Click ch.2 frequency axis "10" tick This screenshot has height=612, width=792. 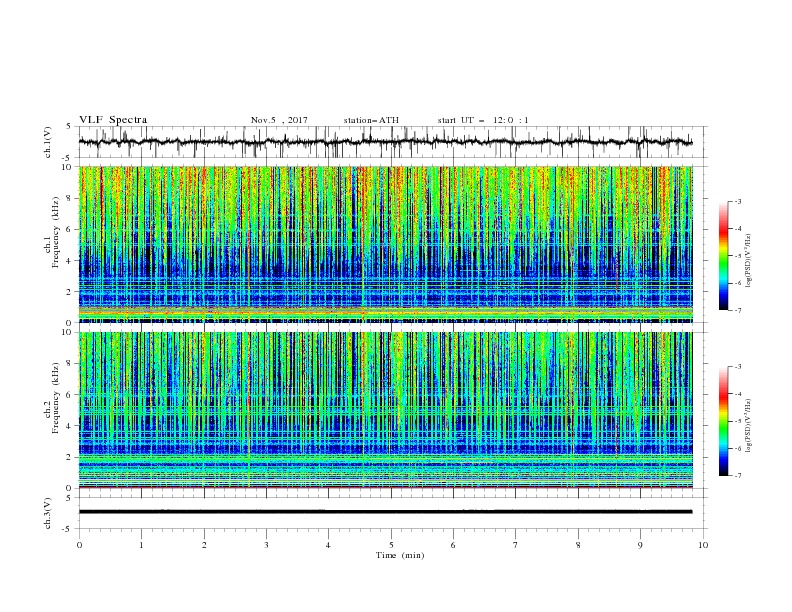[x=67, y=332]
